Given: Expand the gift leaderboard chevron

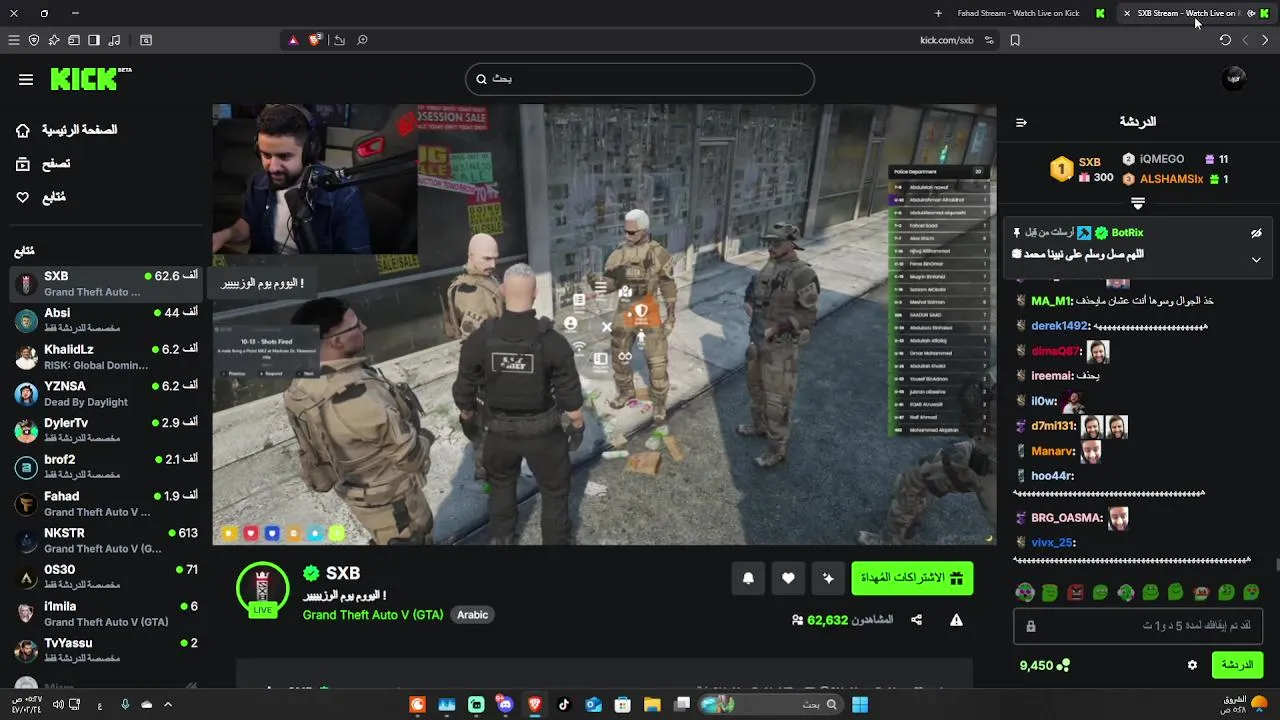Looking at the screenshot, I should click(1137, 203).
